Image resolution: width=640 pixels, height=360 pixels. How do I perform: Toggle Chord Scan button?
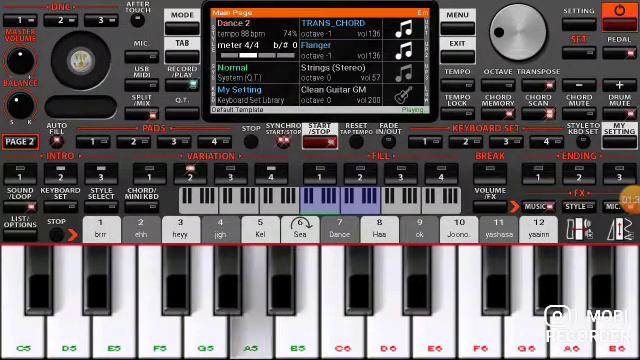(538, 113)
